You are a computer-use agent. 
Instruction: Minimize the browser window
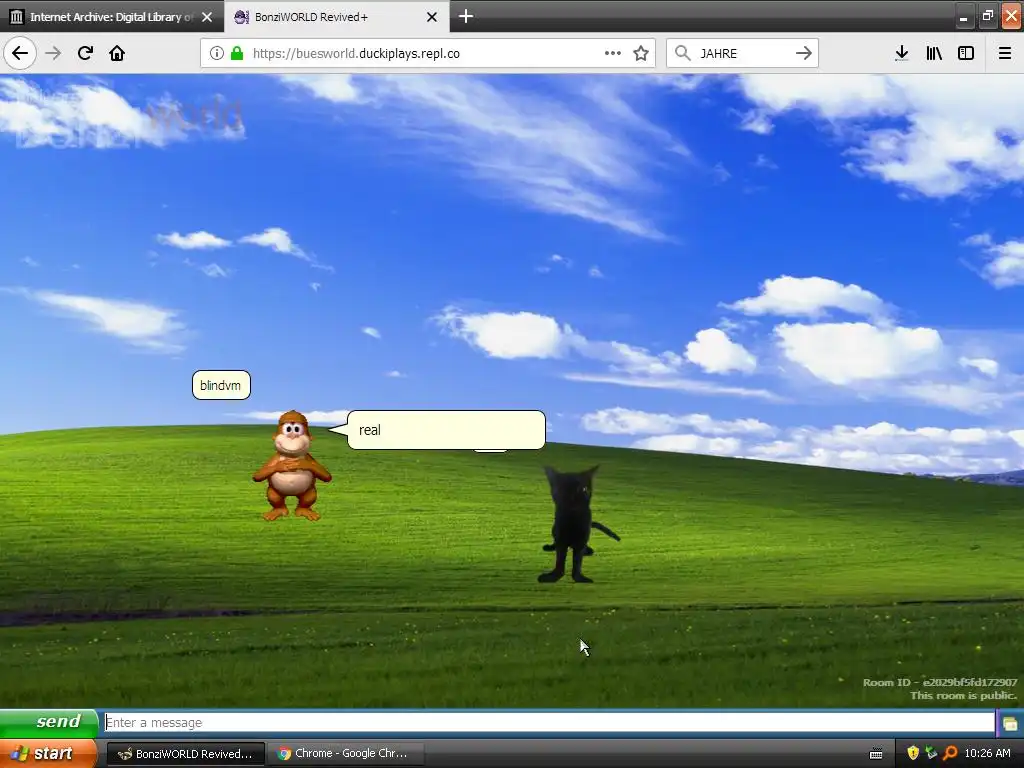pos(963,16)
